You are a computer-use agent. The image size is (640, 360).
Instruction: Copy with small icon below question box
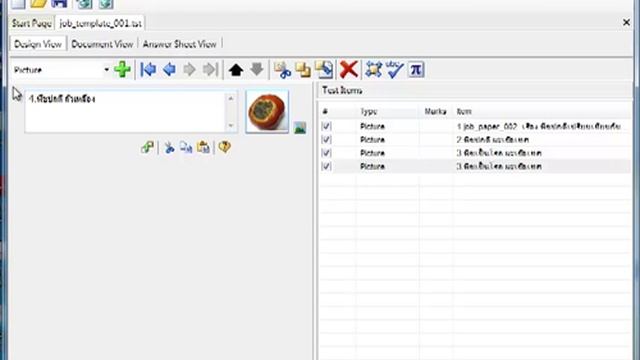pyautogui.click(x=186, y=147)
